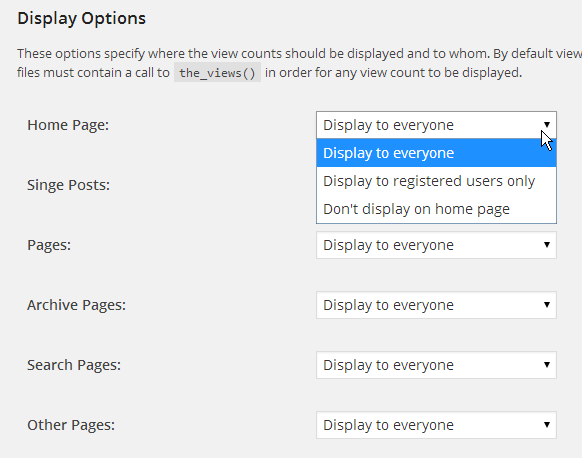The width and height of the screenshot is (582, 458).
Task: Open the Pages display dropdown
Action: coord(436,245)
